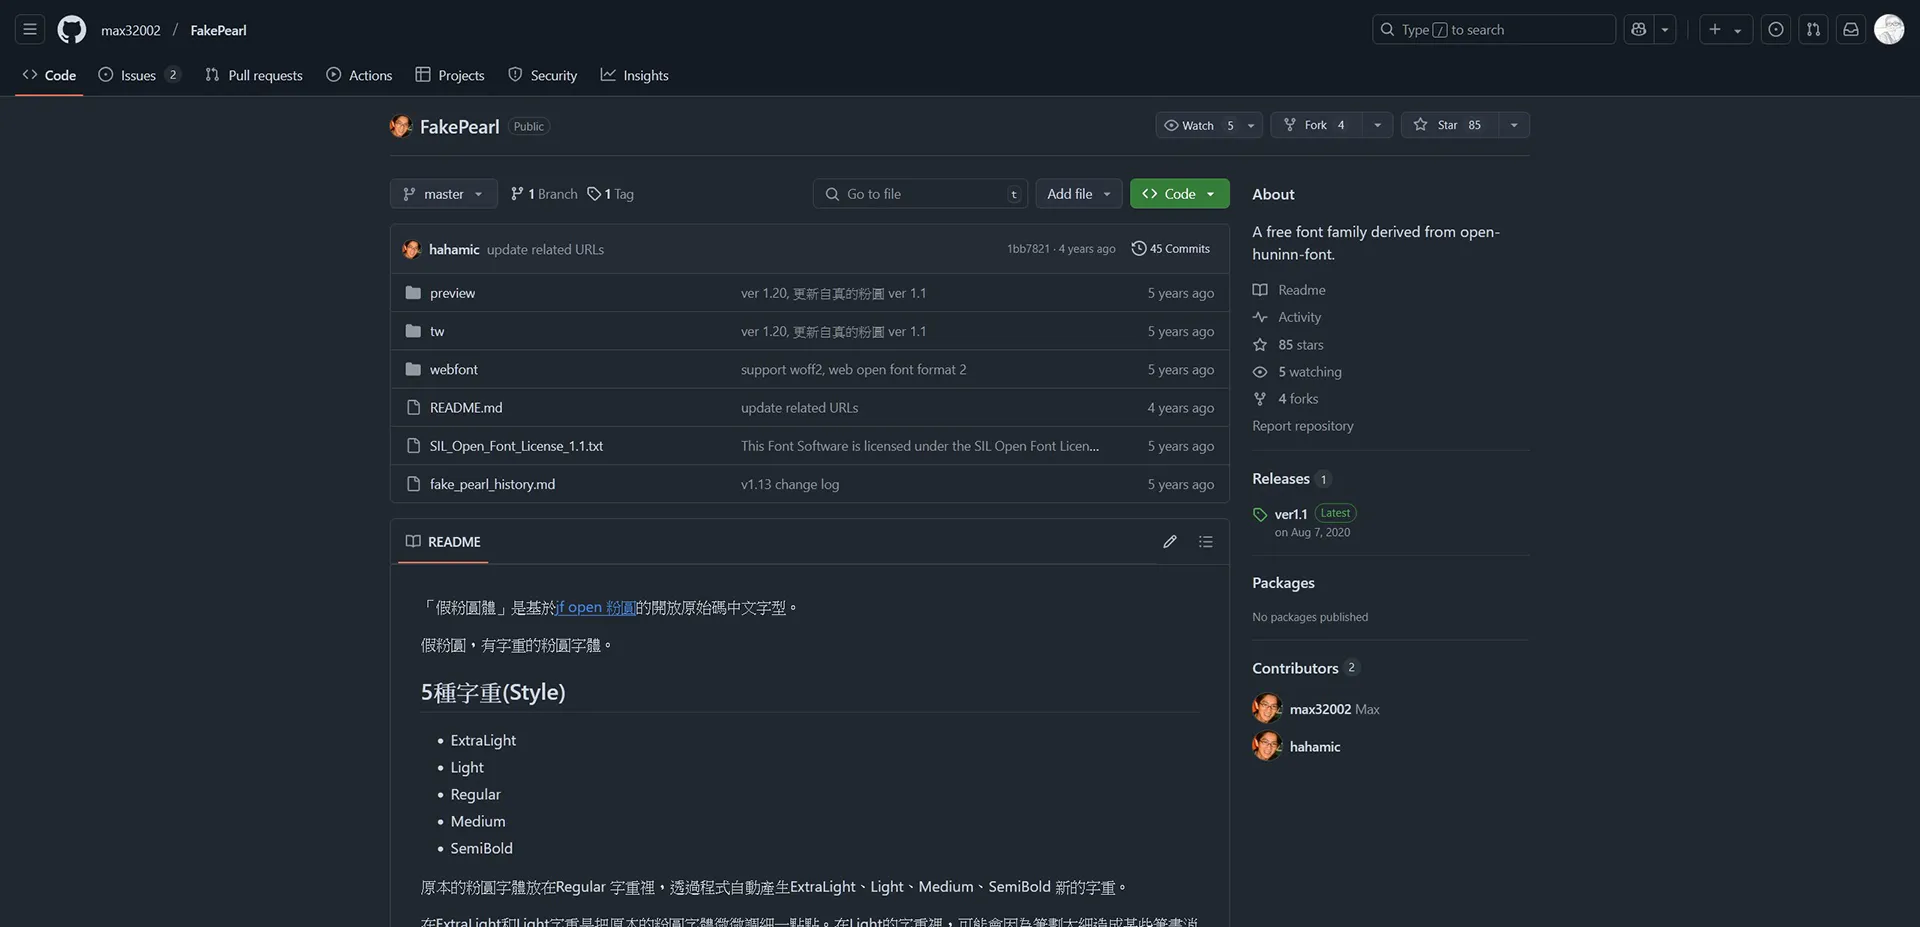This screenshot has height=927, width=1920.
Task: Expand the fork options dropdown arrow
Action: coord(1377,125)
